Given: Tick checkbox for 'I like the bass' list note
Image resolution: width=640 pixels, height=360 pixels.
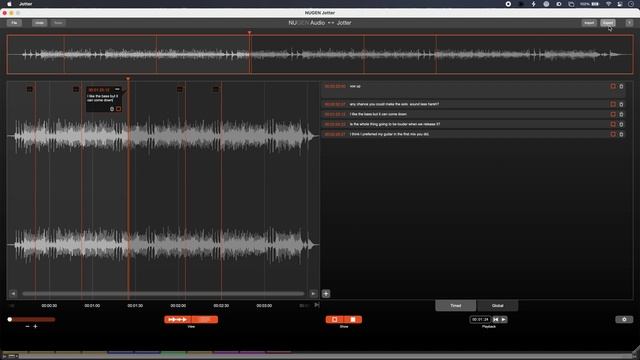Looking at the screenshot, I should click(613, 114).
